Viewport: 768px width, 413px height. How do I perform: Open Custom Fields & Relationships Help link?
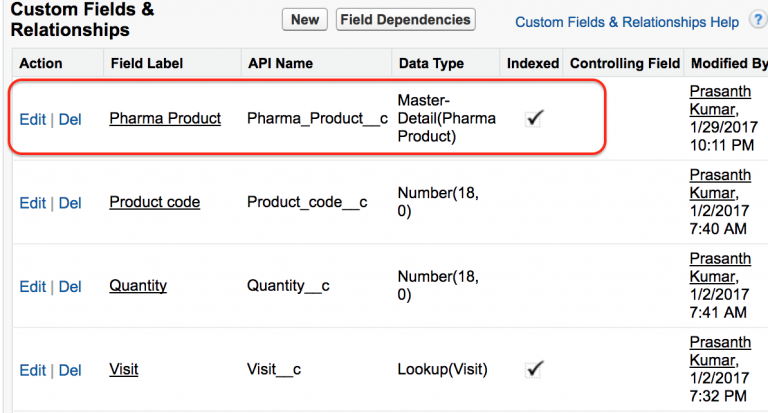626,21
